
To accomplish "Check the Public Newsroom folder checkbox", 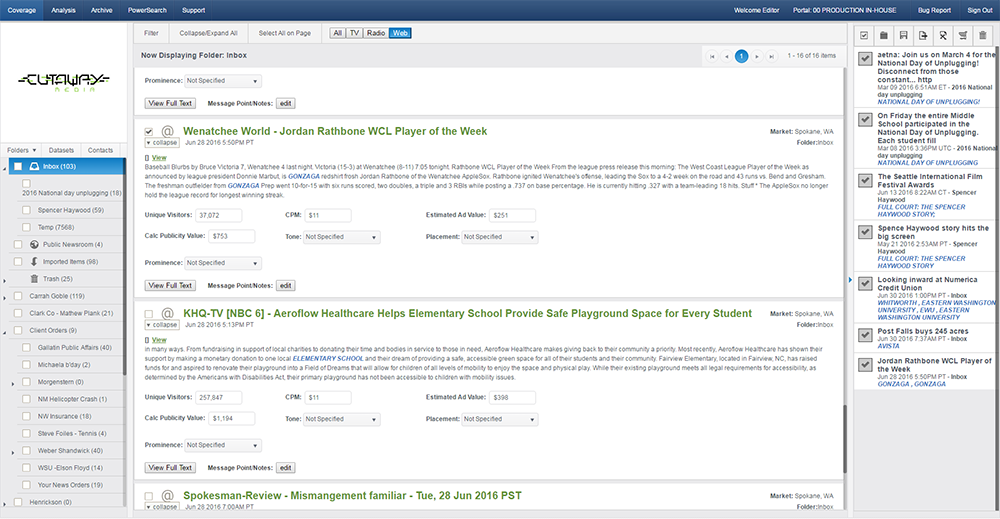I will (x=18, y=244).
